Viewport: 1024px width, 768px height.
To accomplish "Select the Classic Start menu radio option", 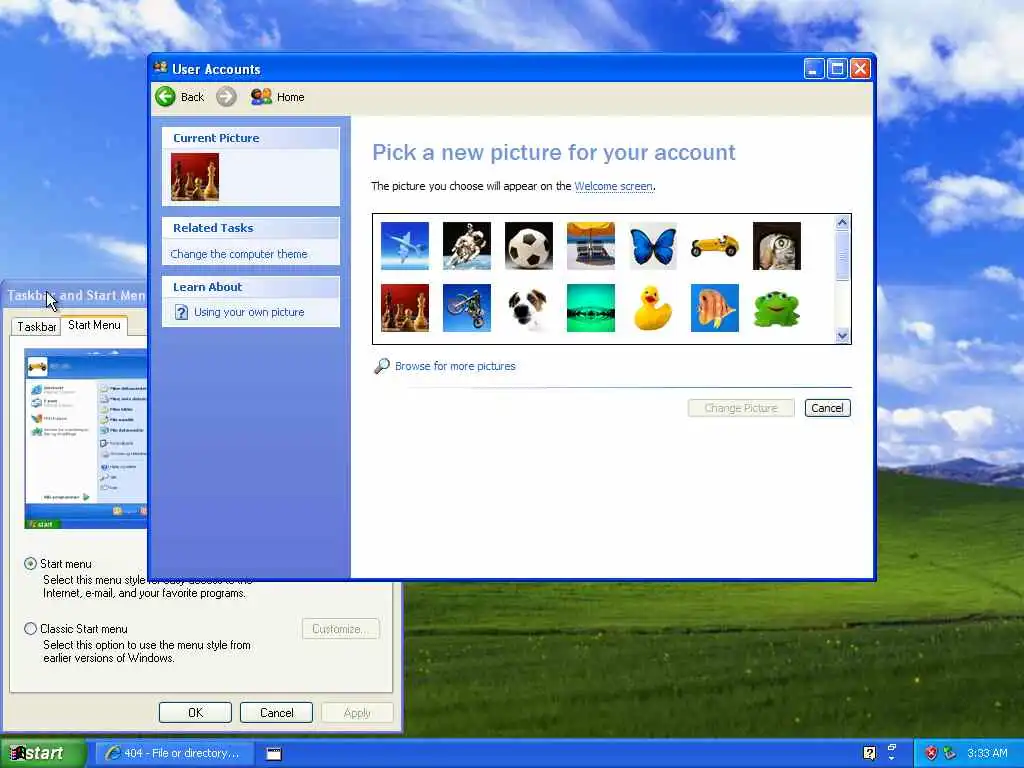I will coord(30,629).
